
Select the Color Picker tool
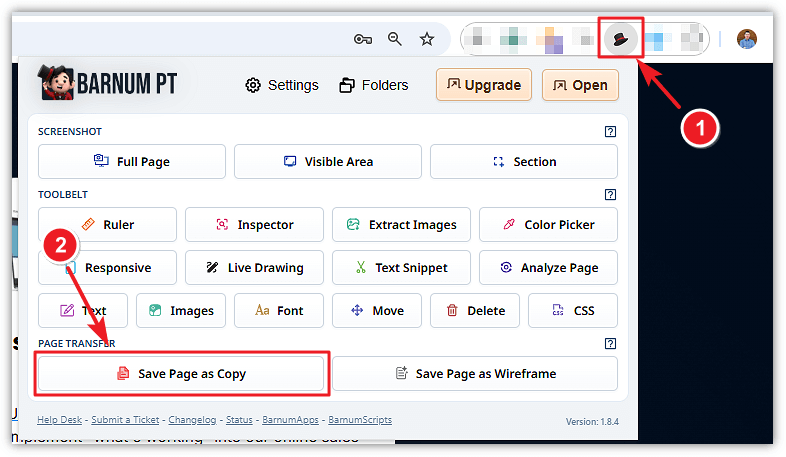point(548,224)
